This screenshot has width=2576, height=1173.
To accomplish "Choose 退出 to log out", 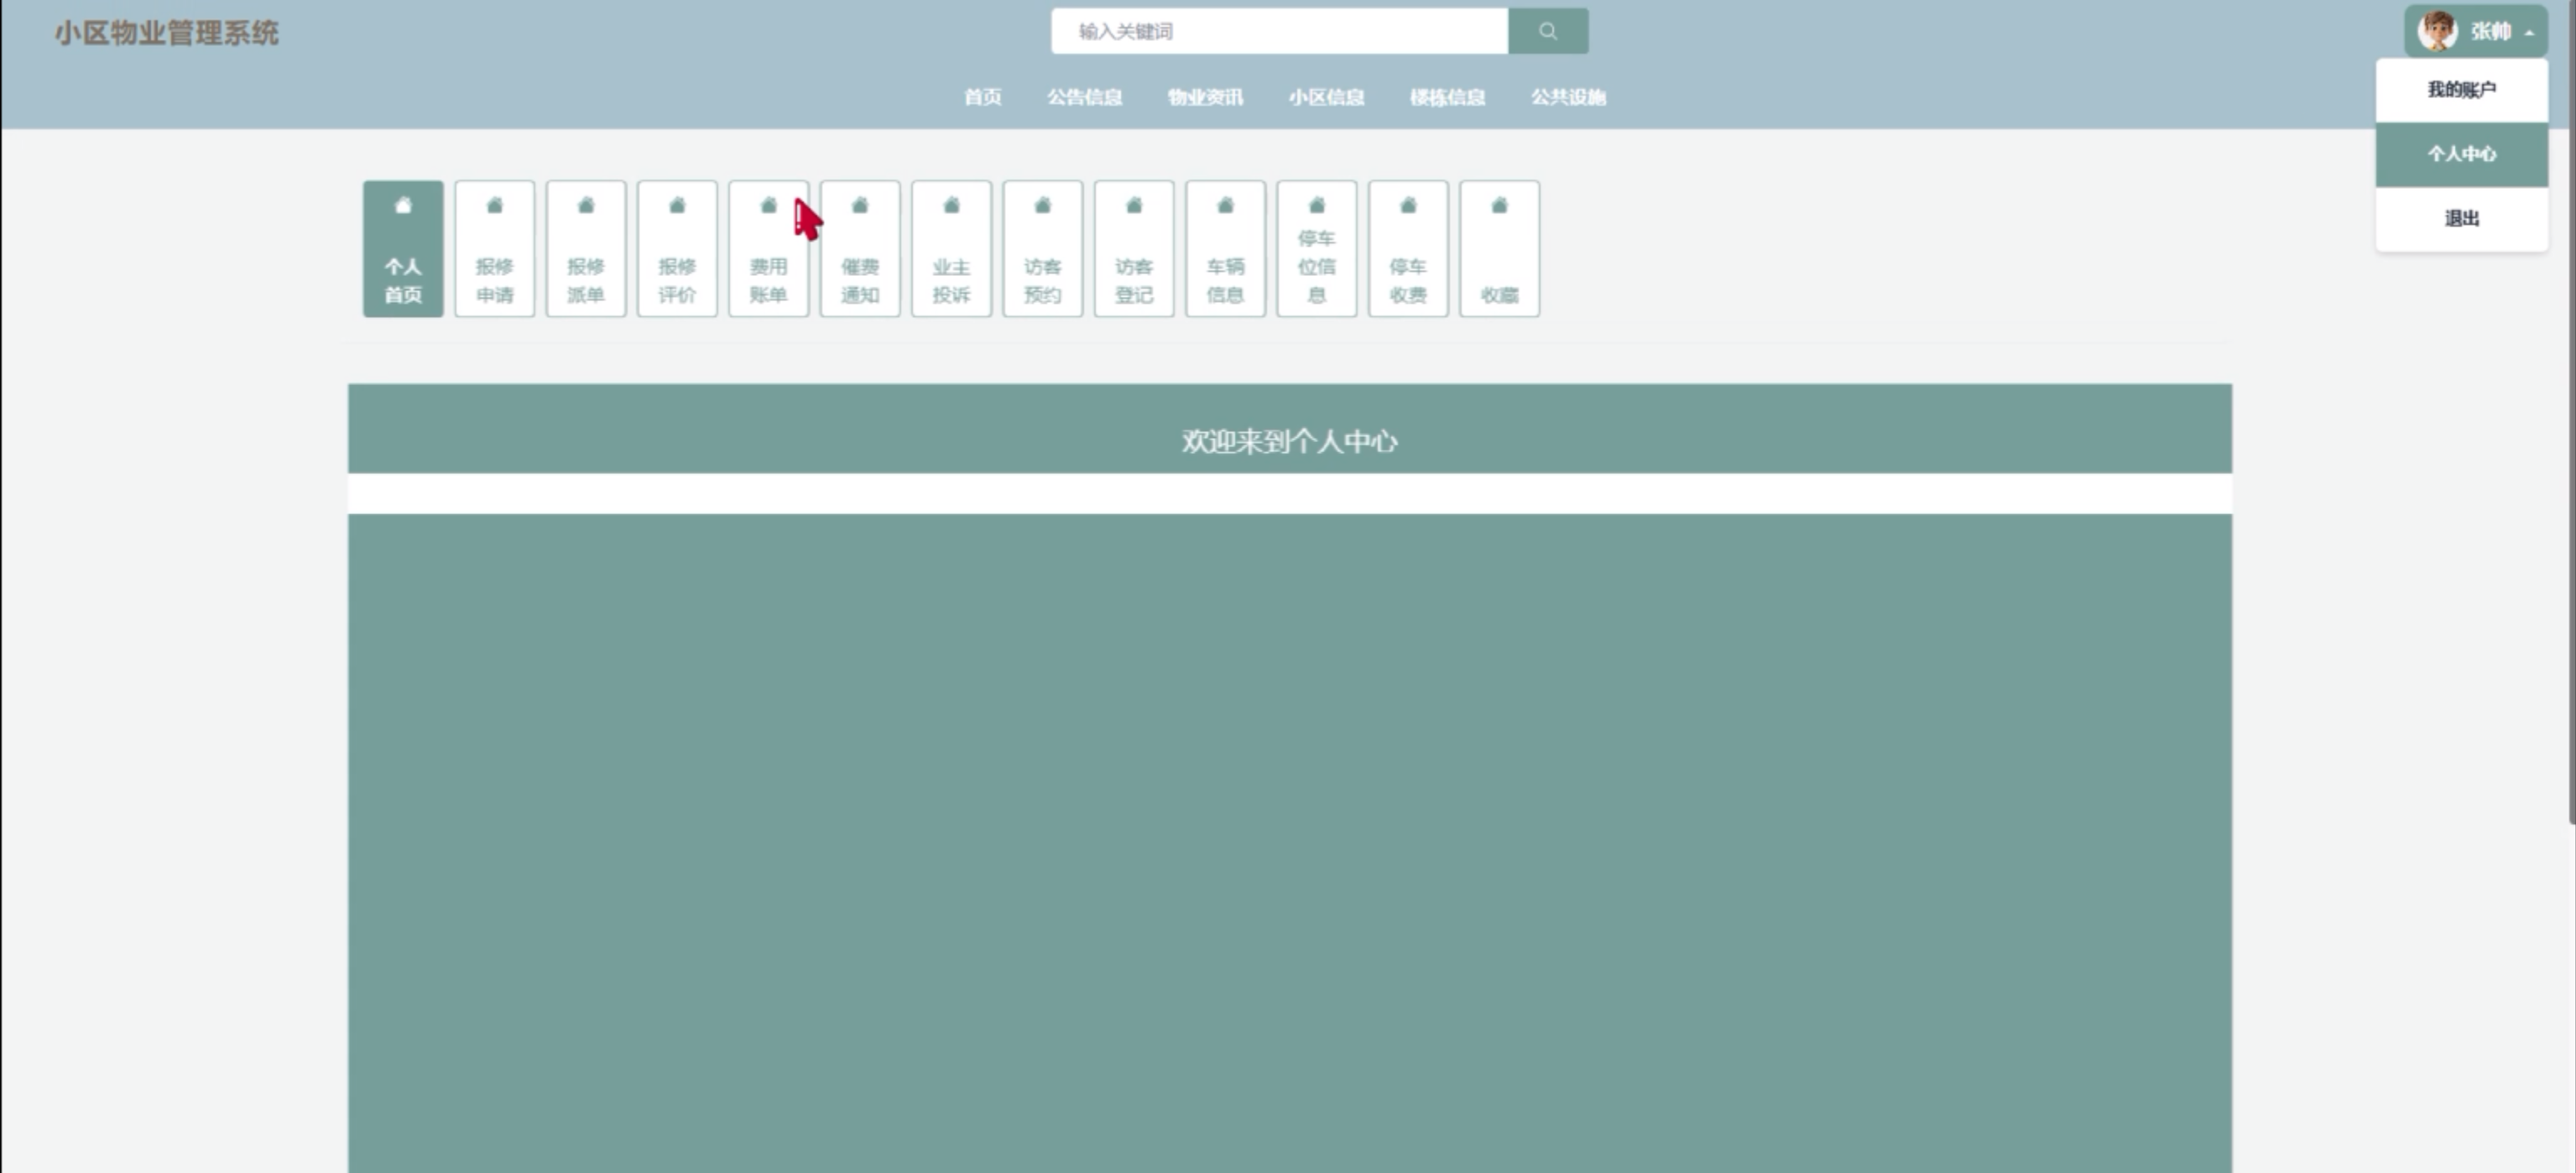I will (2461, 218).
